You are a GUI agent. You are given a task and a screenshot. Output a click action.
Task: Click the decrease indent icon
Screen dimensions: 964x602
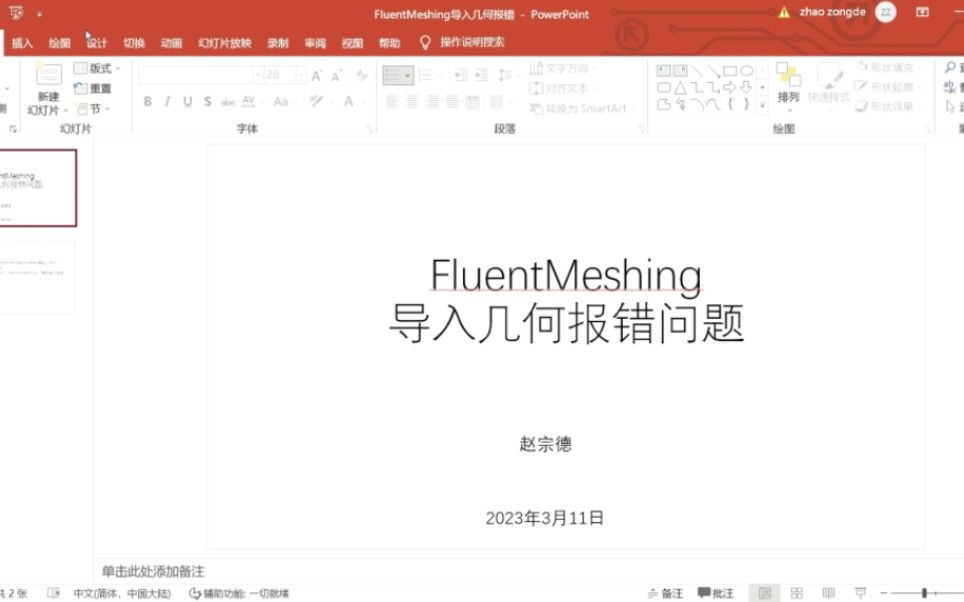460,76
